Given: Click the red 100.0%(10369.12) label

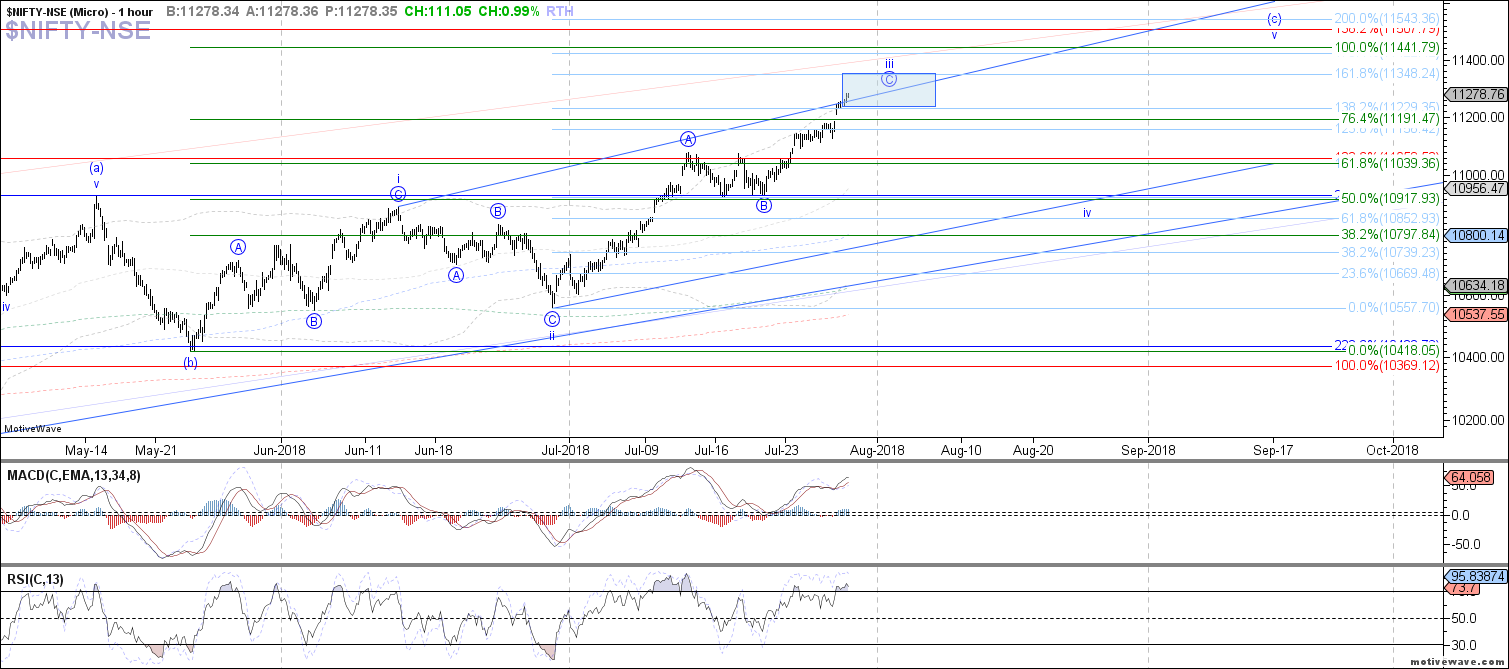Looking at the screenshot, I should click(x=1387, y=366).
